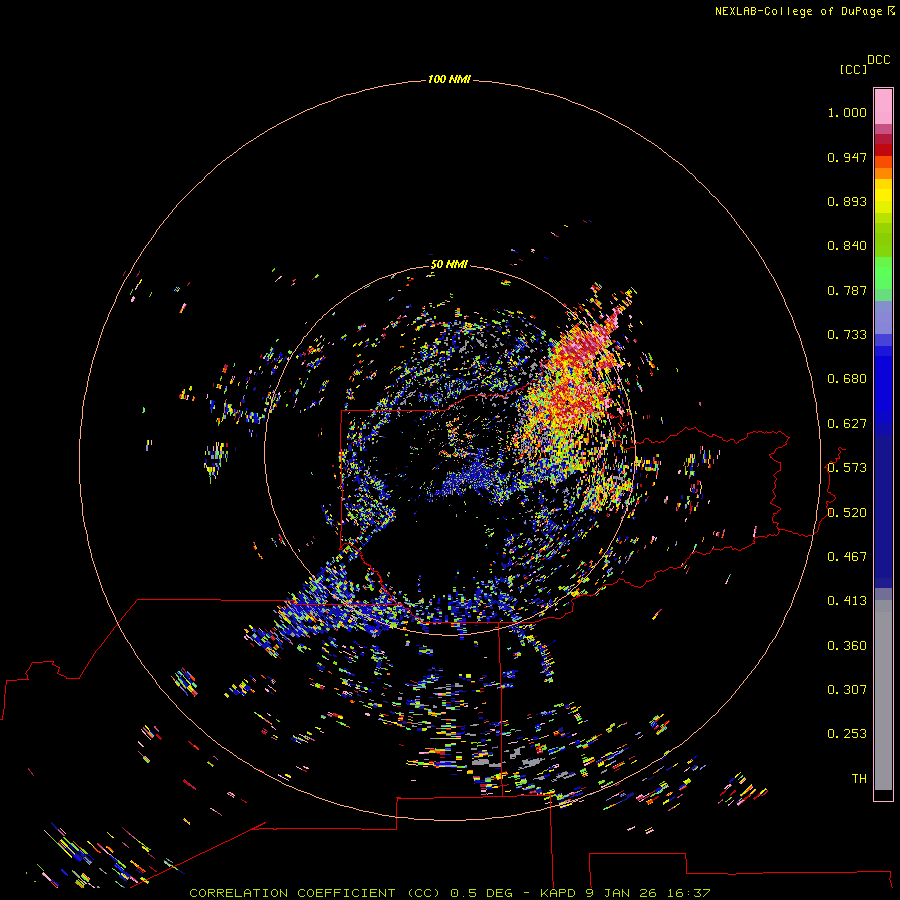Click the 0.520 color scale value
The height and width of the screenshot is (900, 900).
847,513
